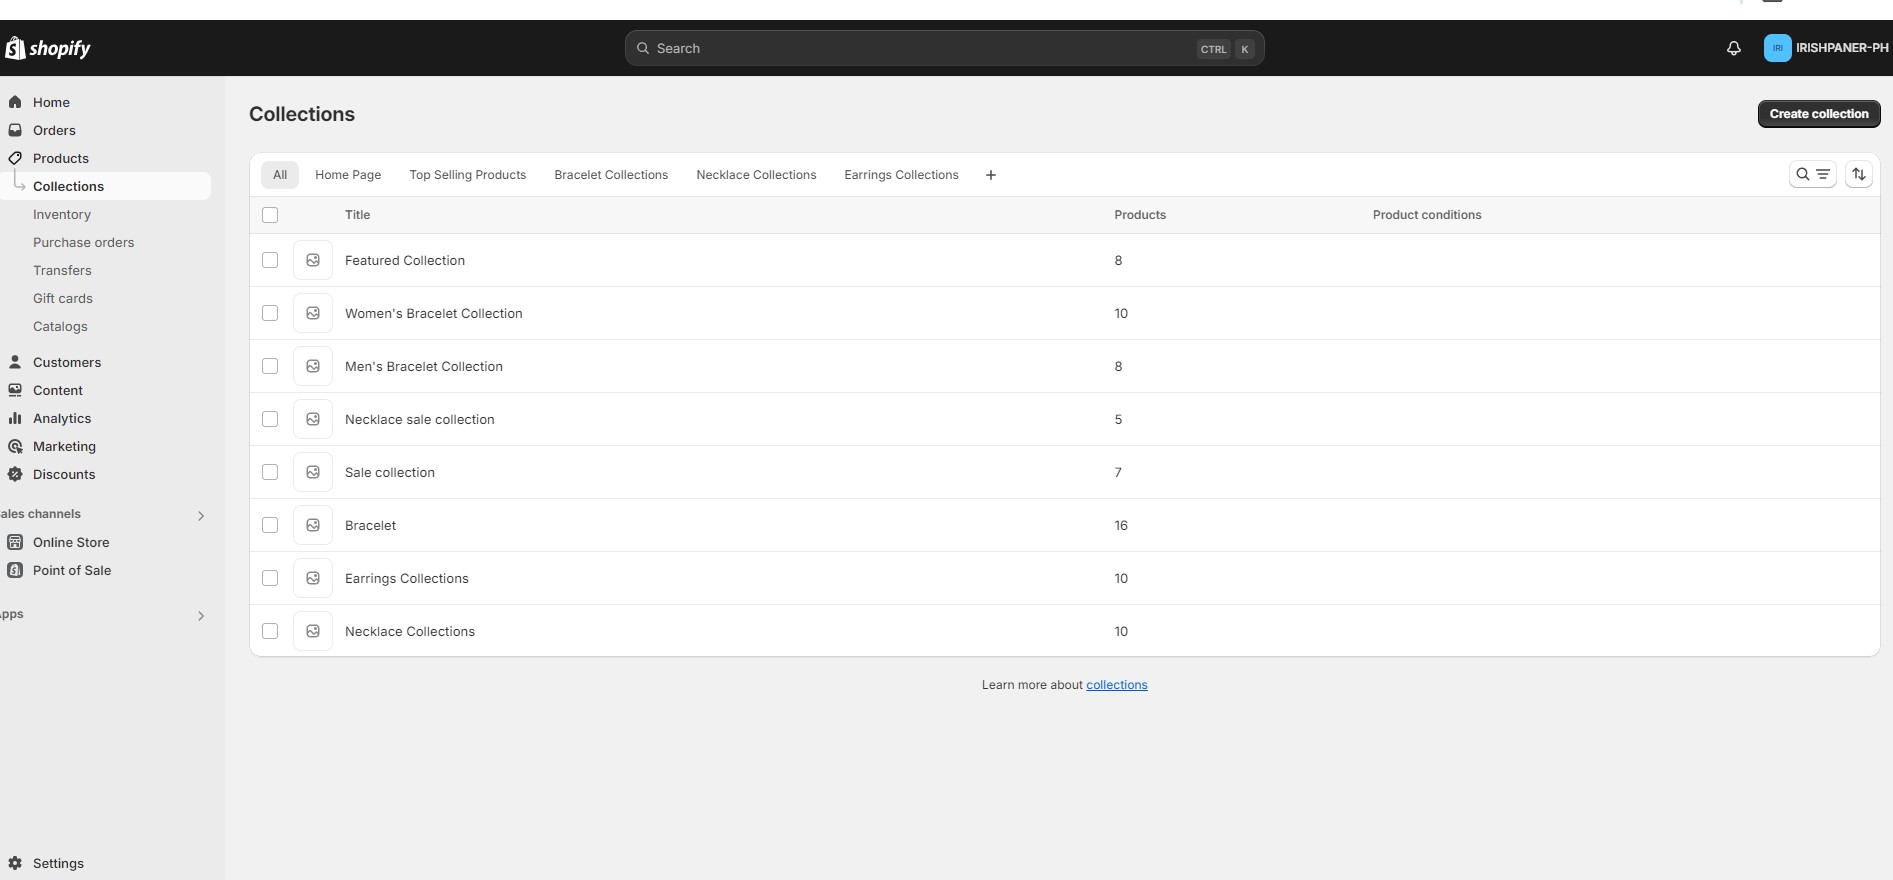The image size is (1893, 880).
Task: Select the Featured Collection checkbox
Action: coord(270,260)
